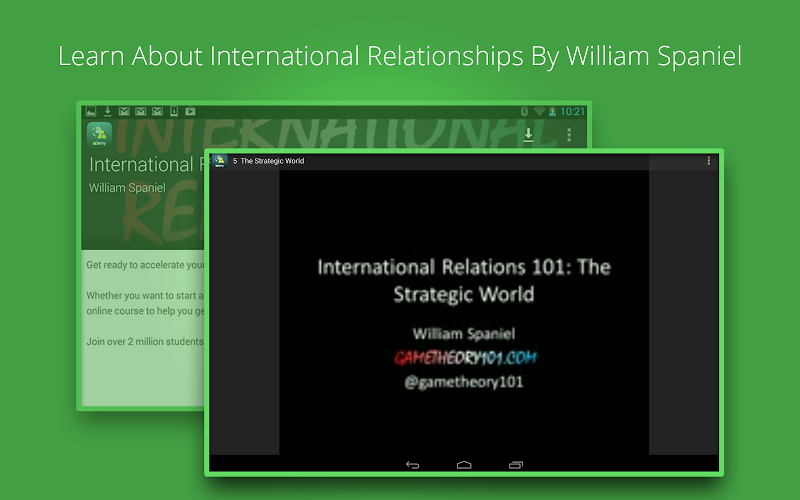This screenshot has width=800, height=500.
Task: Click the GAMETHEORY101.COM text on the slide
Action: [x=465, y=358]
